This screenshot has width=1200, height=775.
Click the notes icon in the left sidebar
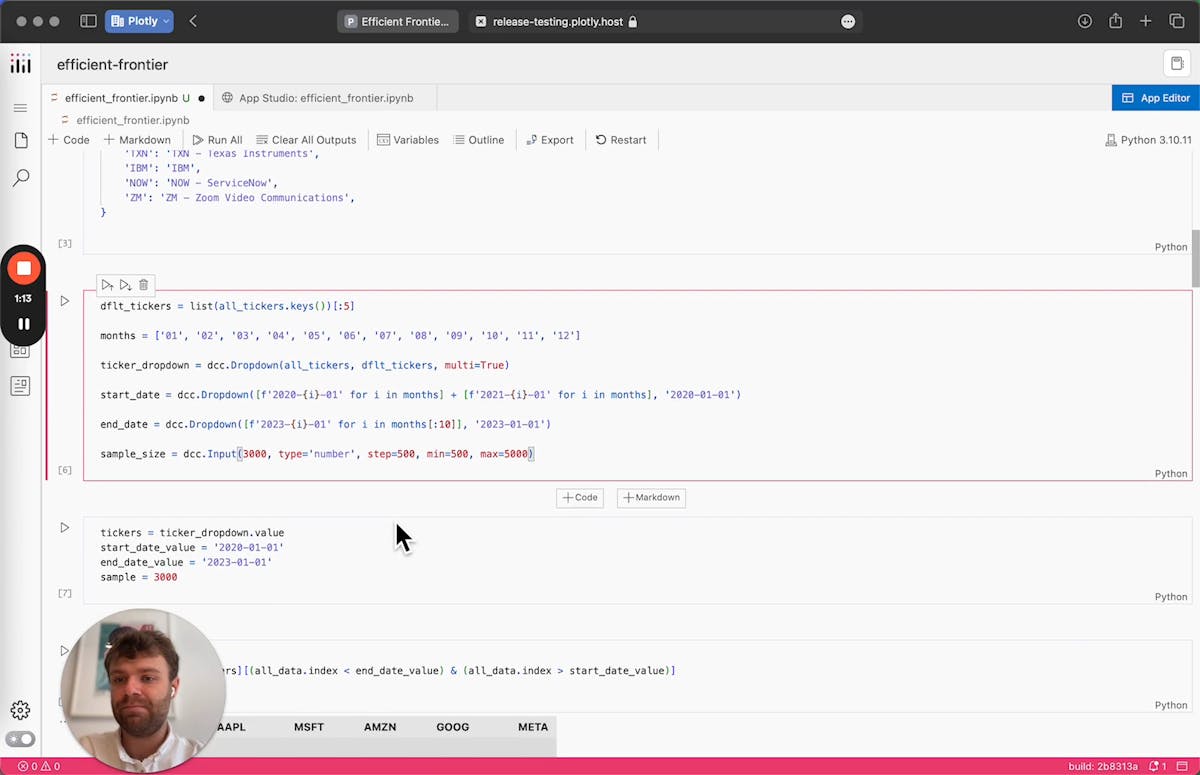tap(21, 385)
